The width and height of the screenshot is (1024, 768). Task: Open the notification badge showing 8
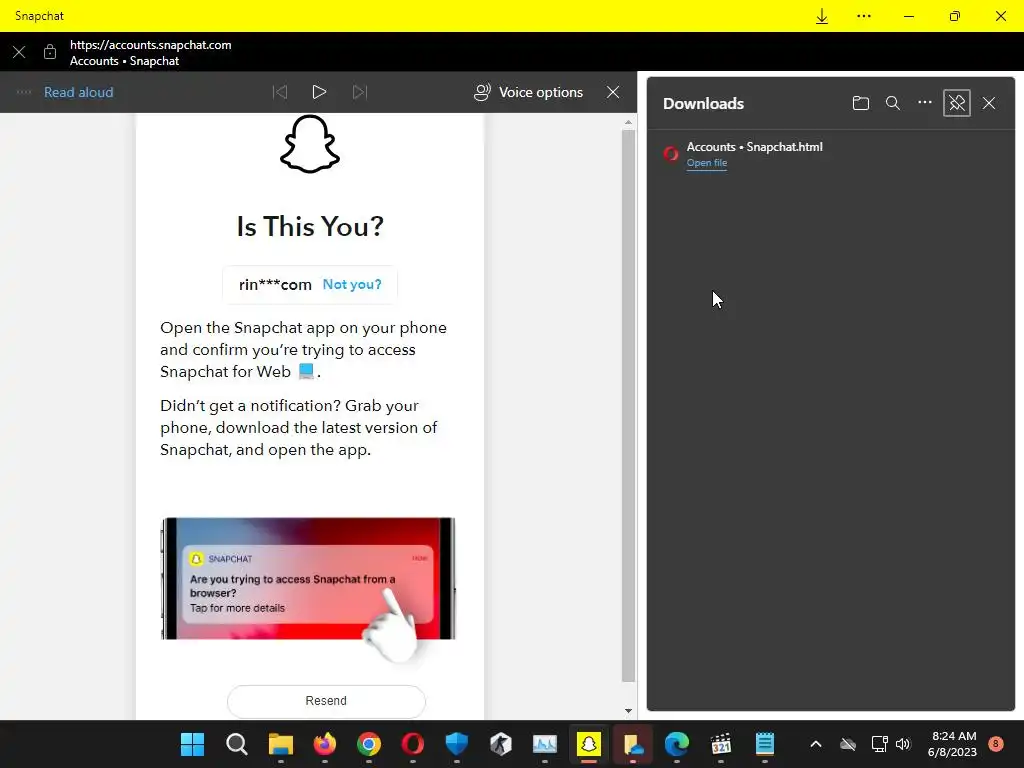click(x=996, y=743)
